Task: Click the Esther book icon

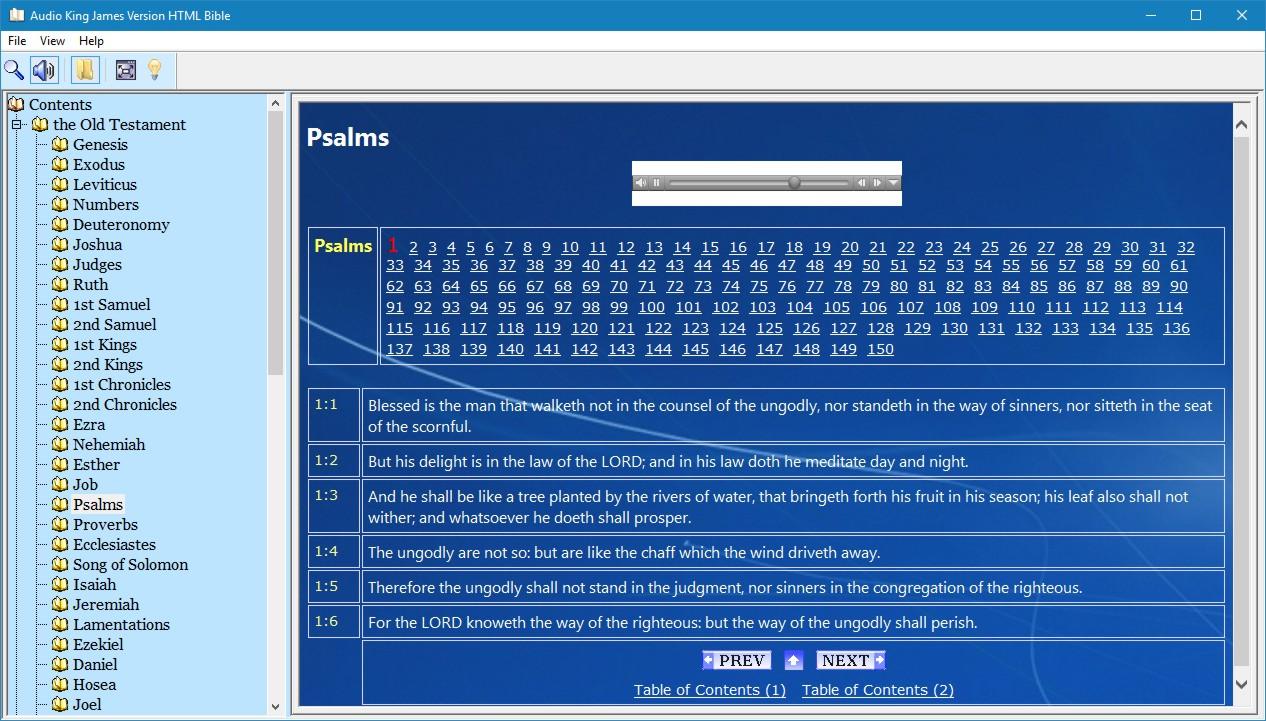Action: pyautogui.click(x=60, y=465)
